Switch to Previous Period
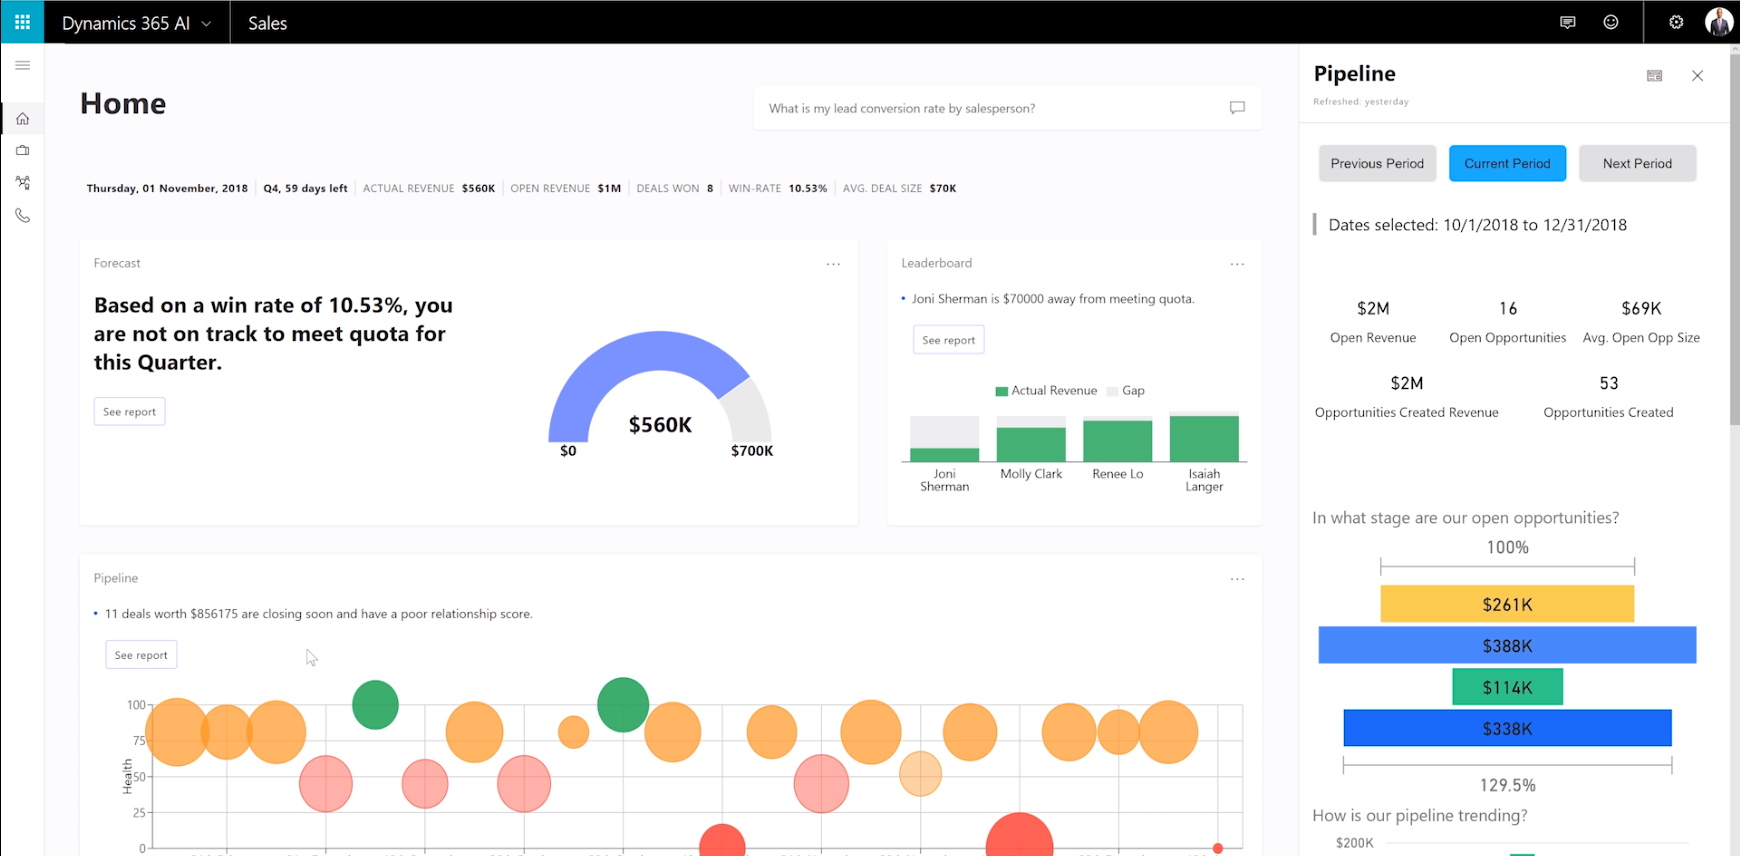 1377,163
